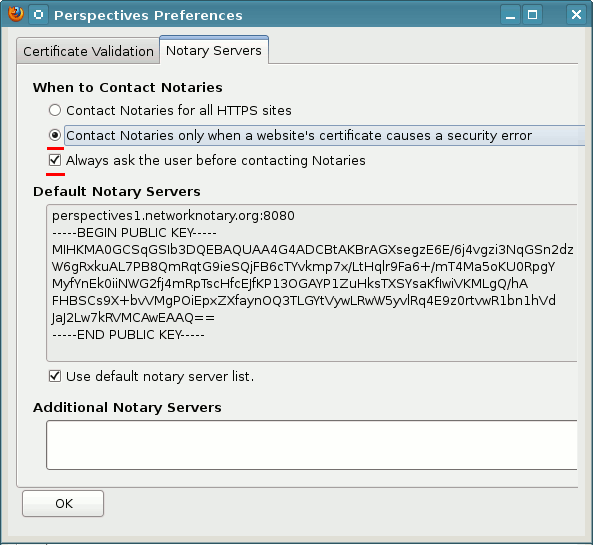Maximize the Perspectives Preferences window

pos(532,15)
